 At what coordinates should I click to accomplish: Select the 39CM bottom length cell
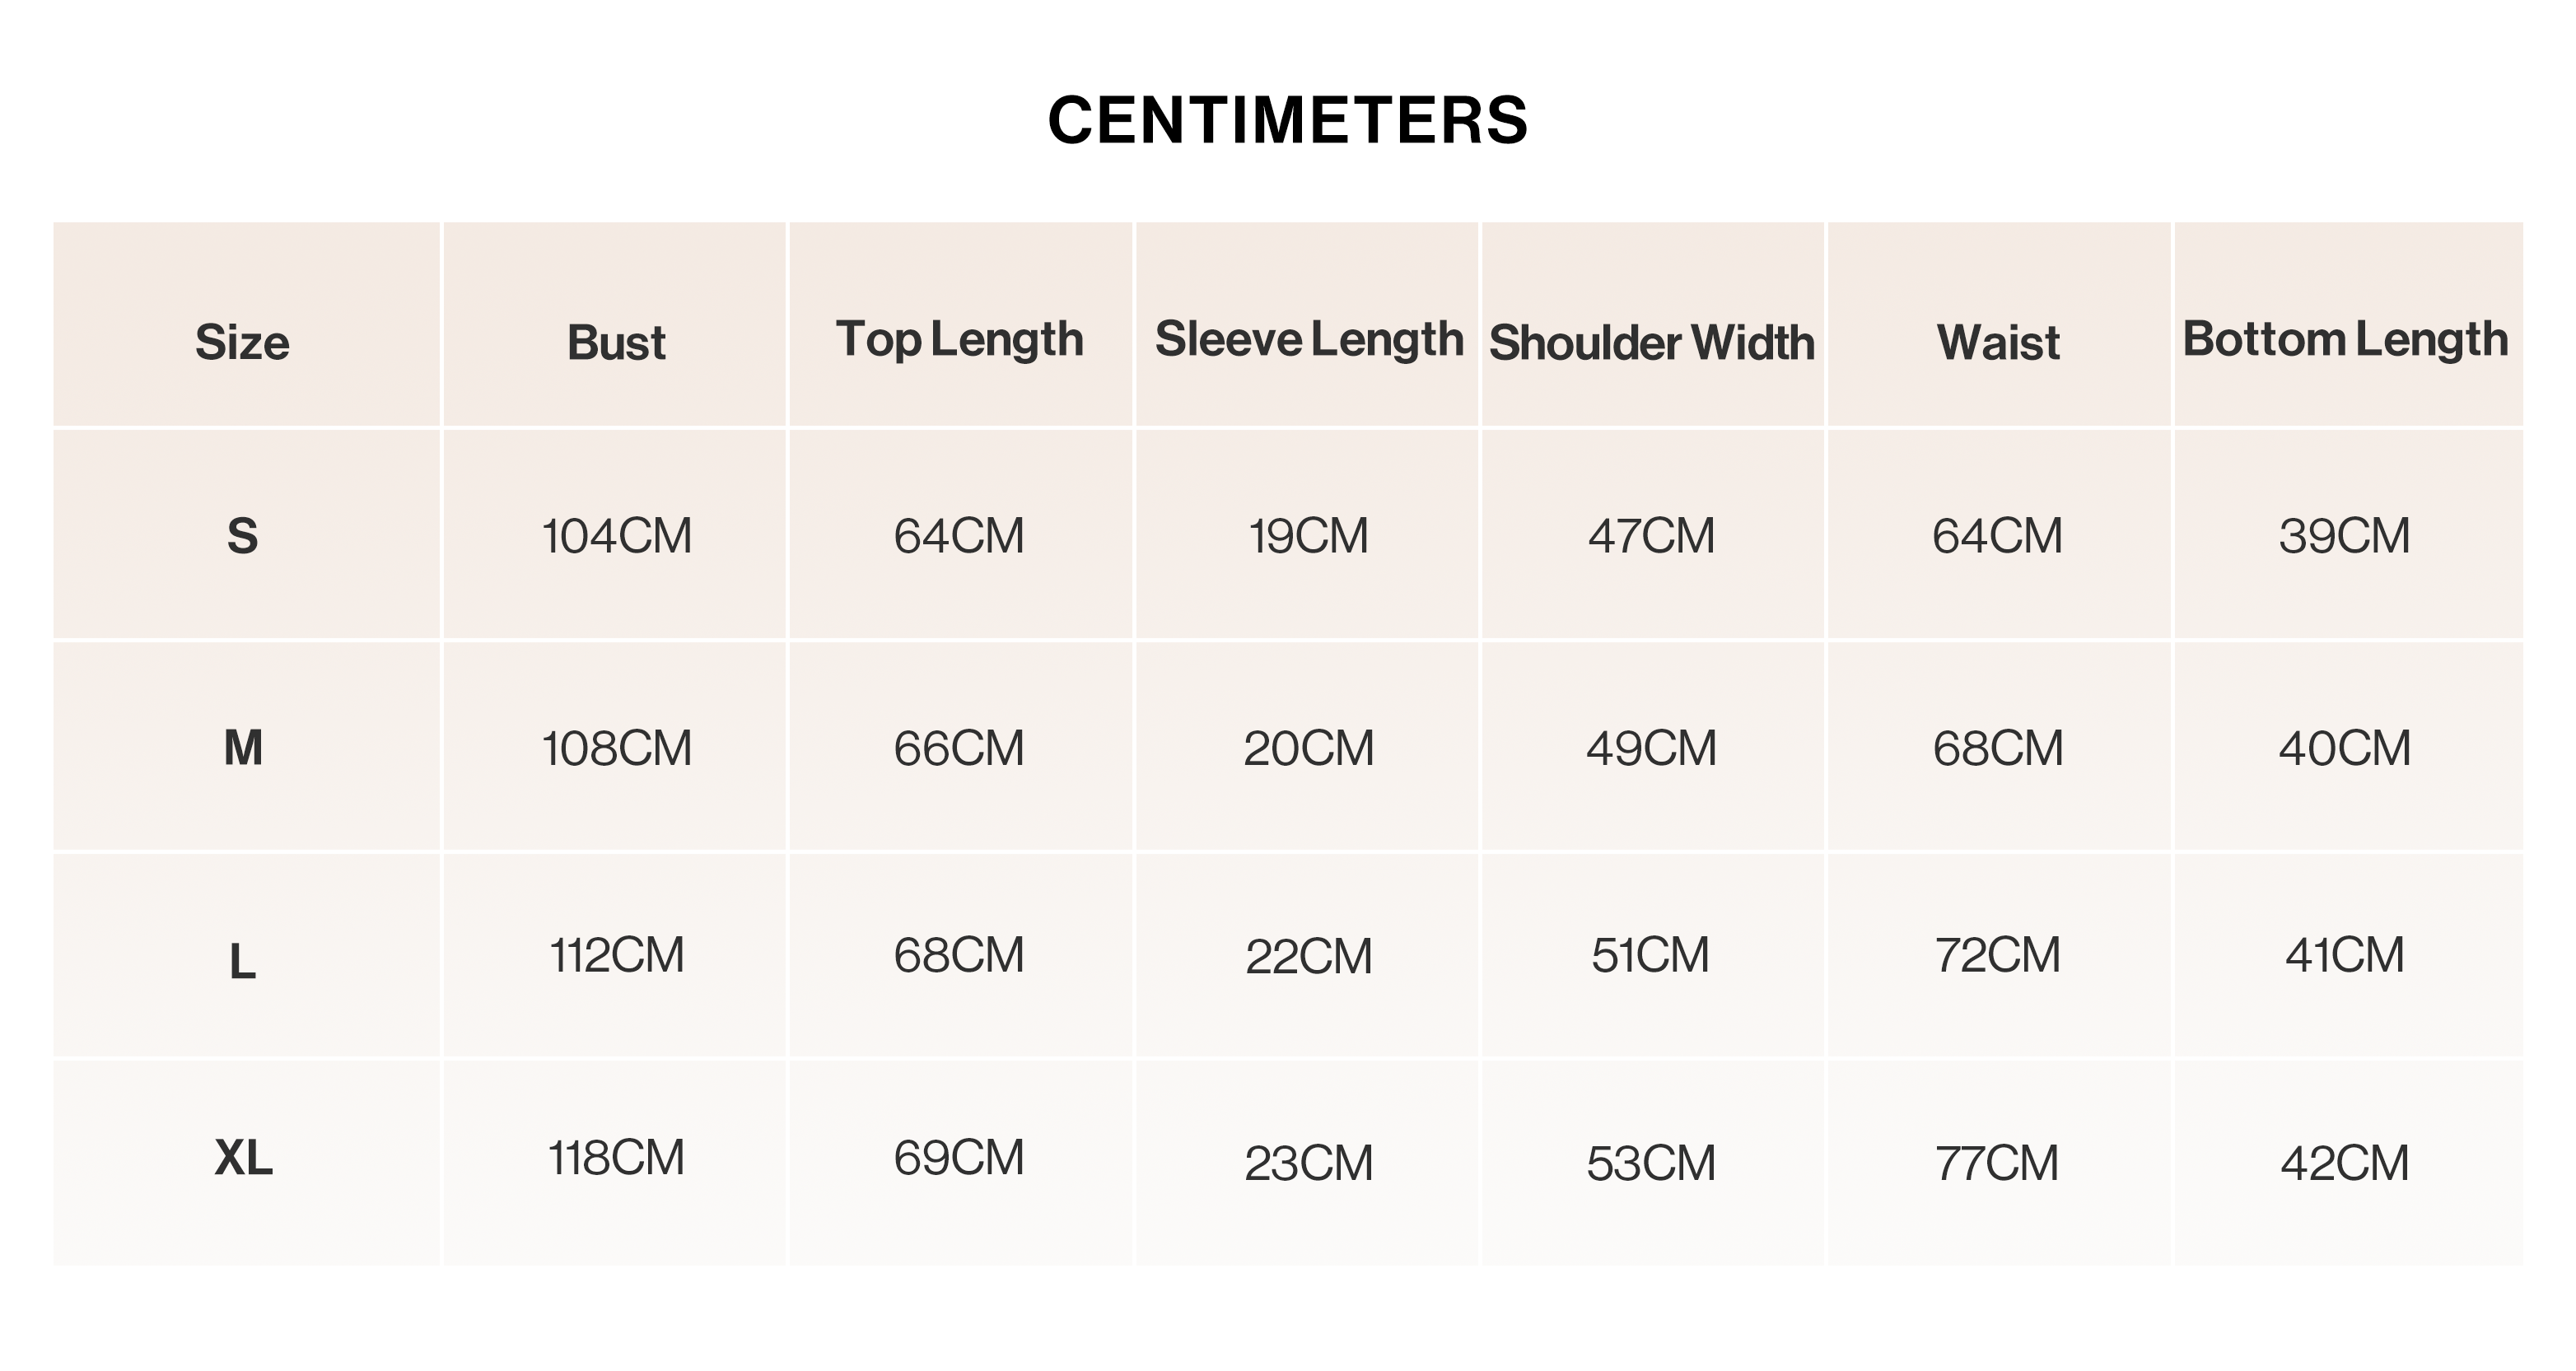2344,536
